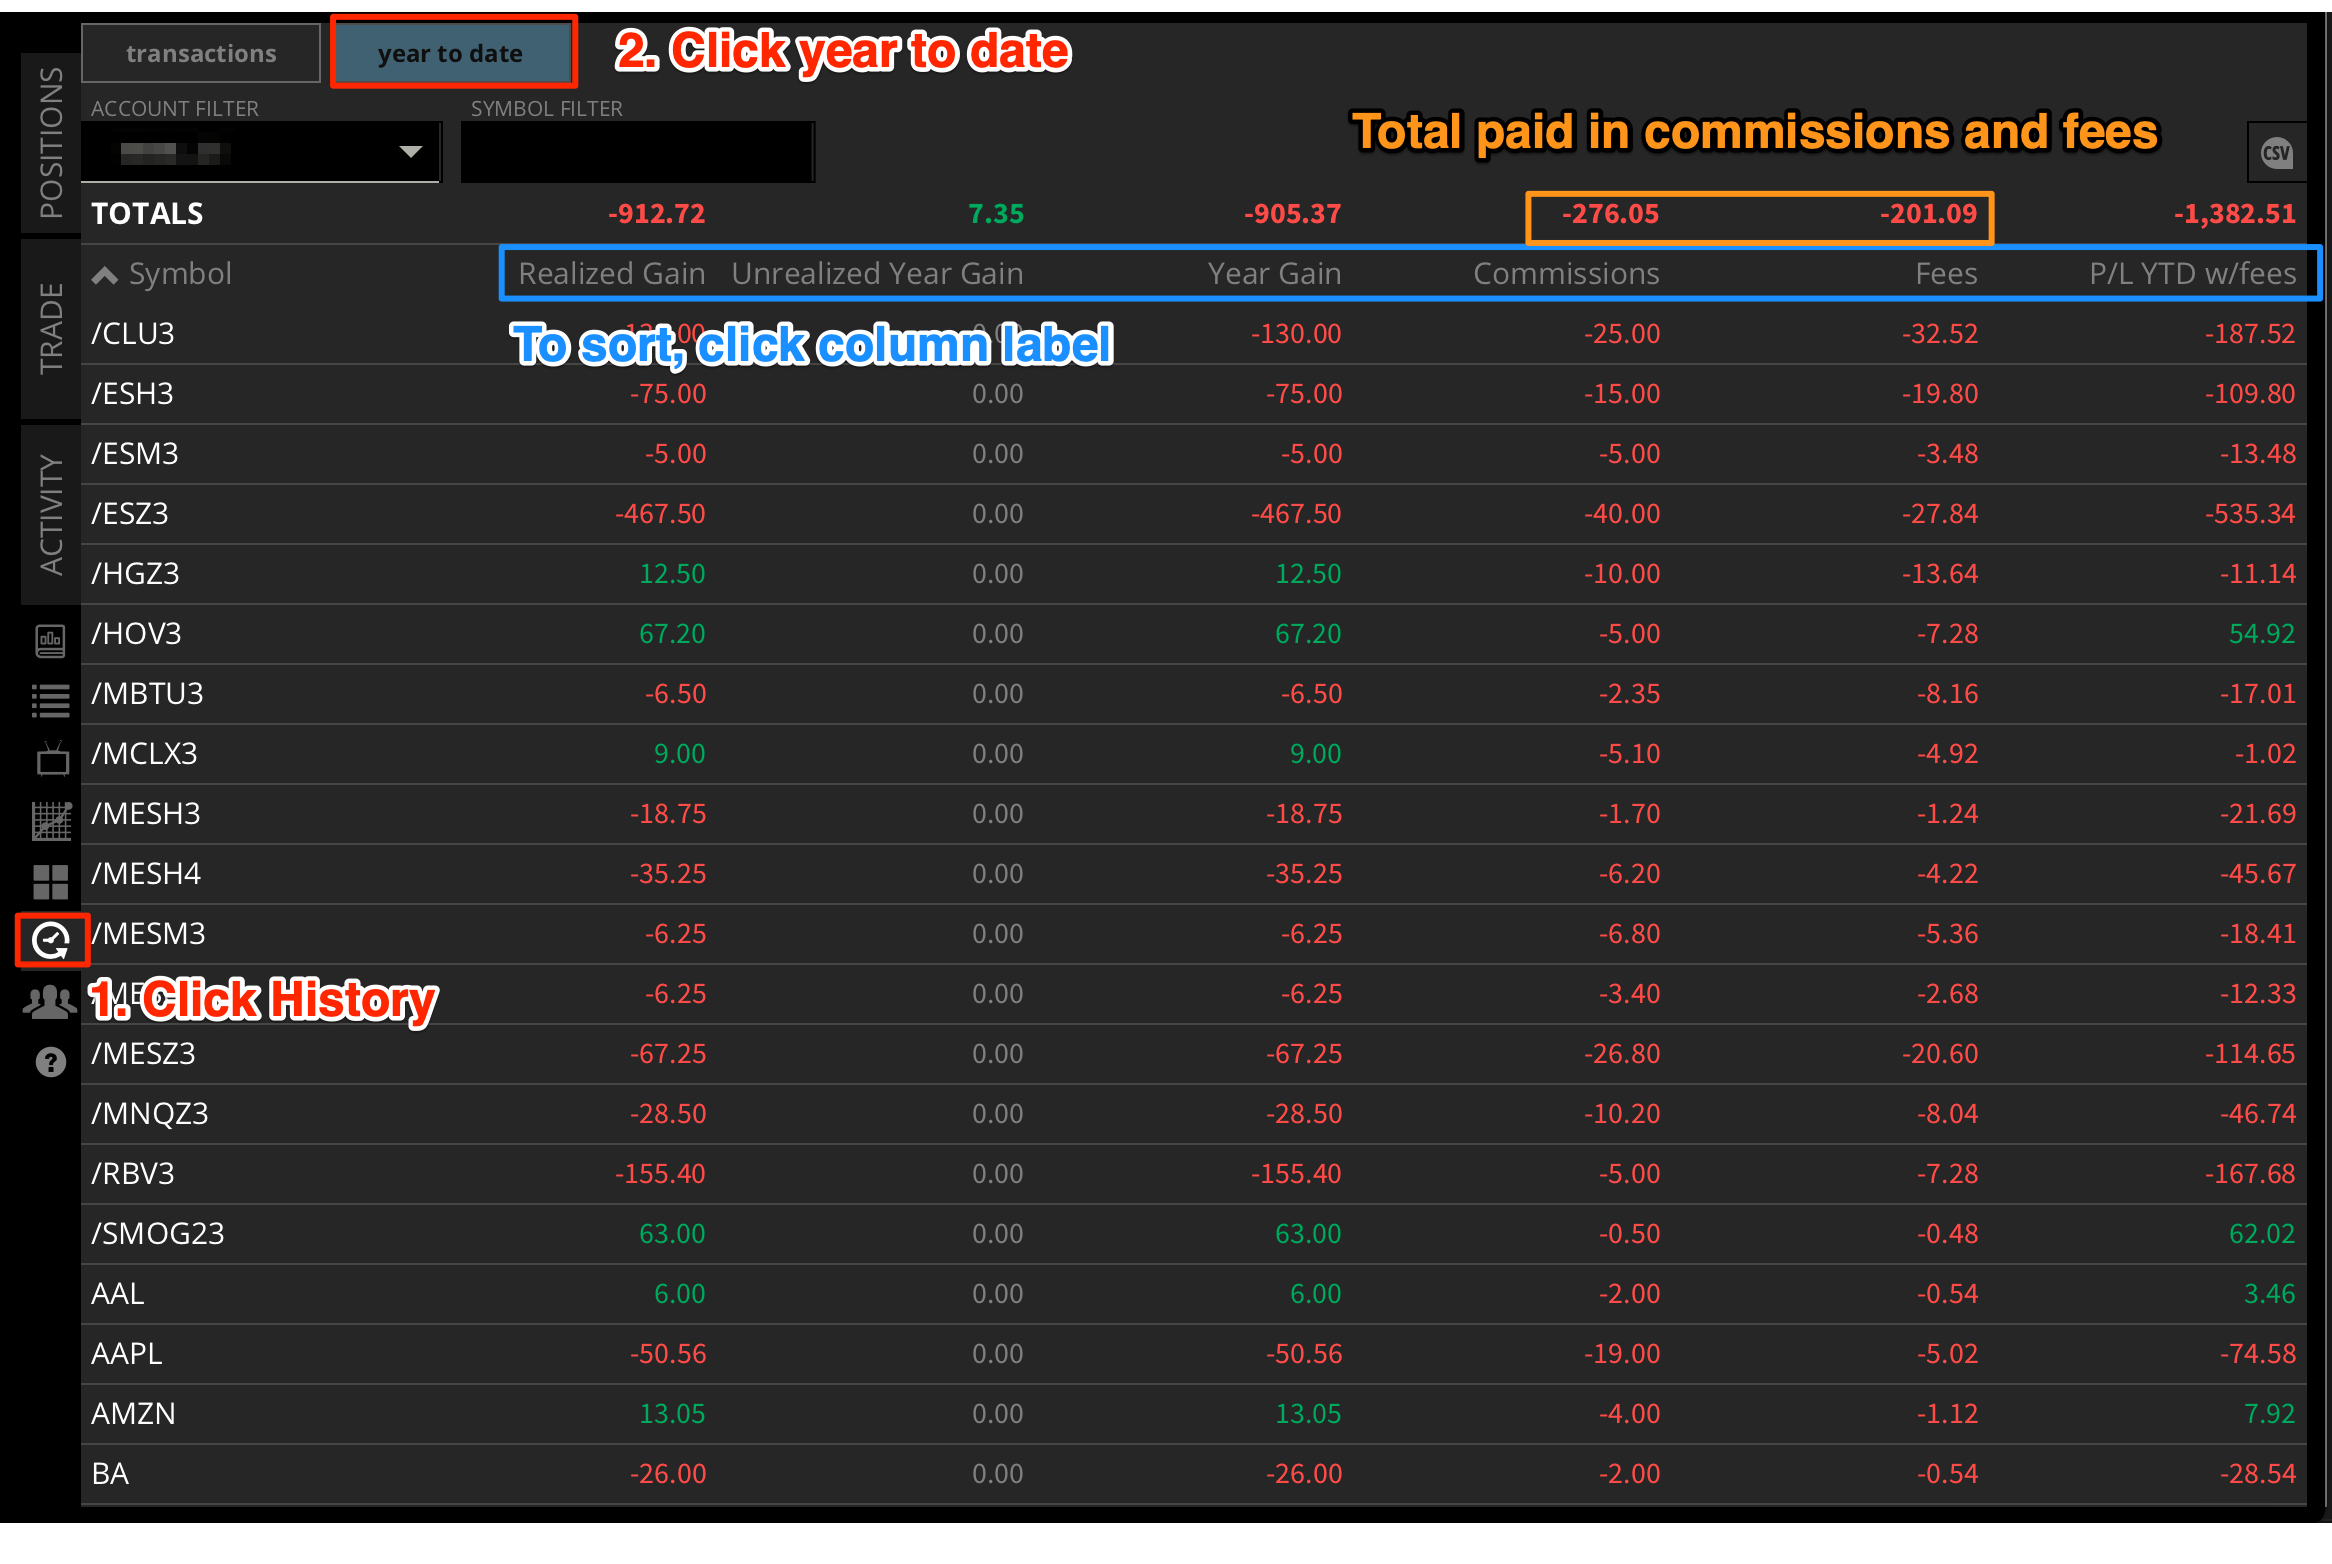The width and height of the screenshot is (2332, 1564).
Task: Switch to the year to date tab
Action: click(452, 52)
